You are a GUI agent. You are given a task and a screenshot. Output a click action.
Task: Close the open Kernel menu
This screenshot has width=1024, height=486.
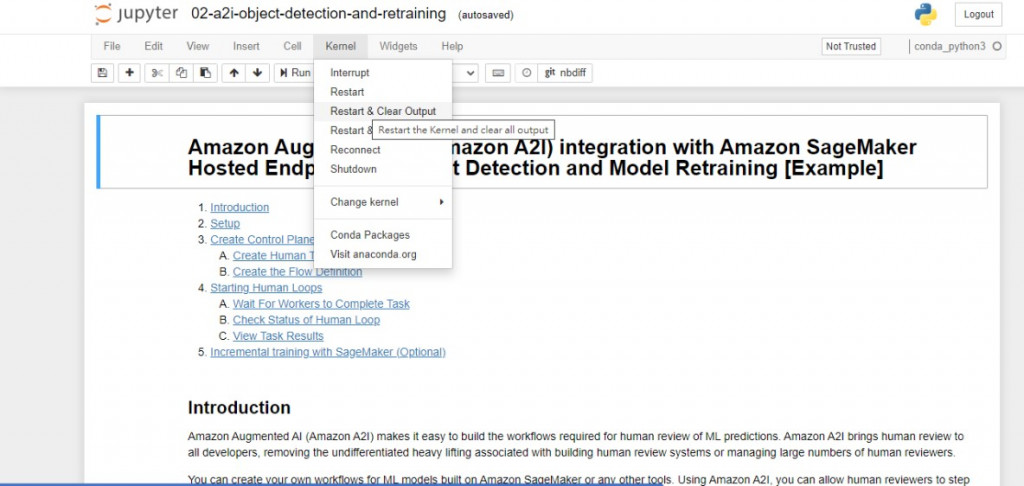pyautogui.click(x=341, y=46)
